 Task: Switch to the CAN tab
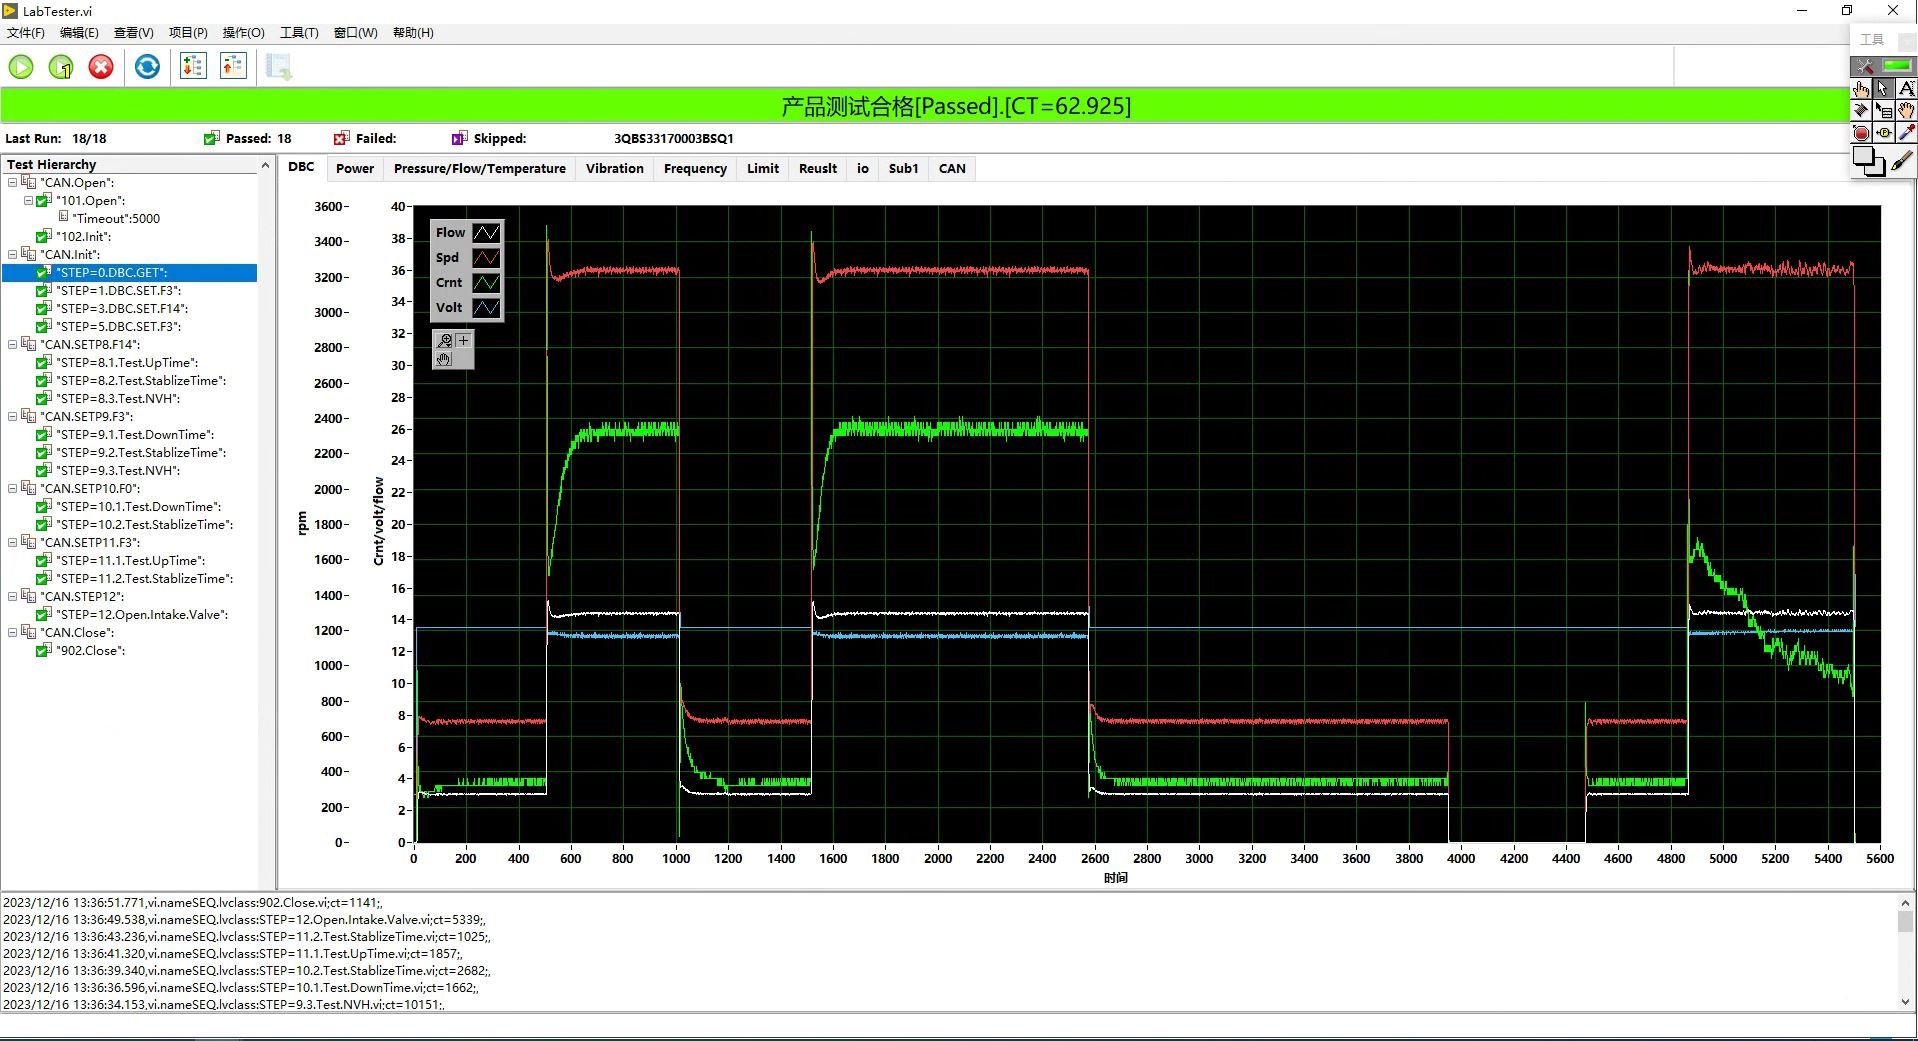coord(952,169)
